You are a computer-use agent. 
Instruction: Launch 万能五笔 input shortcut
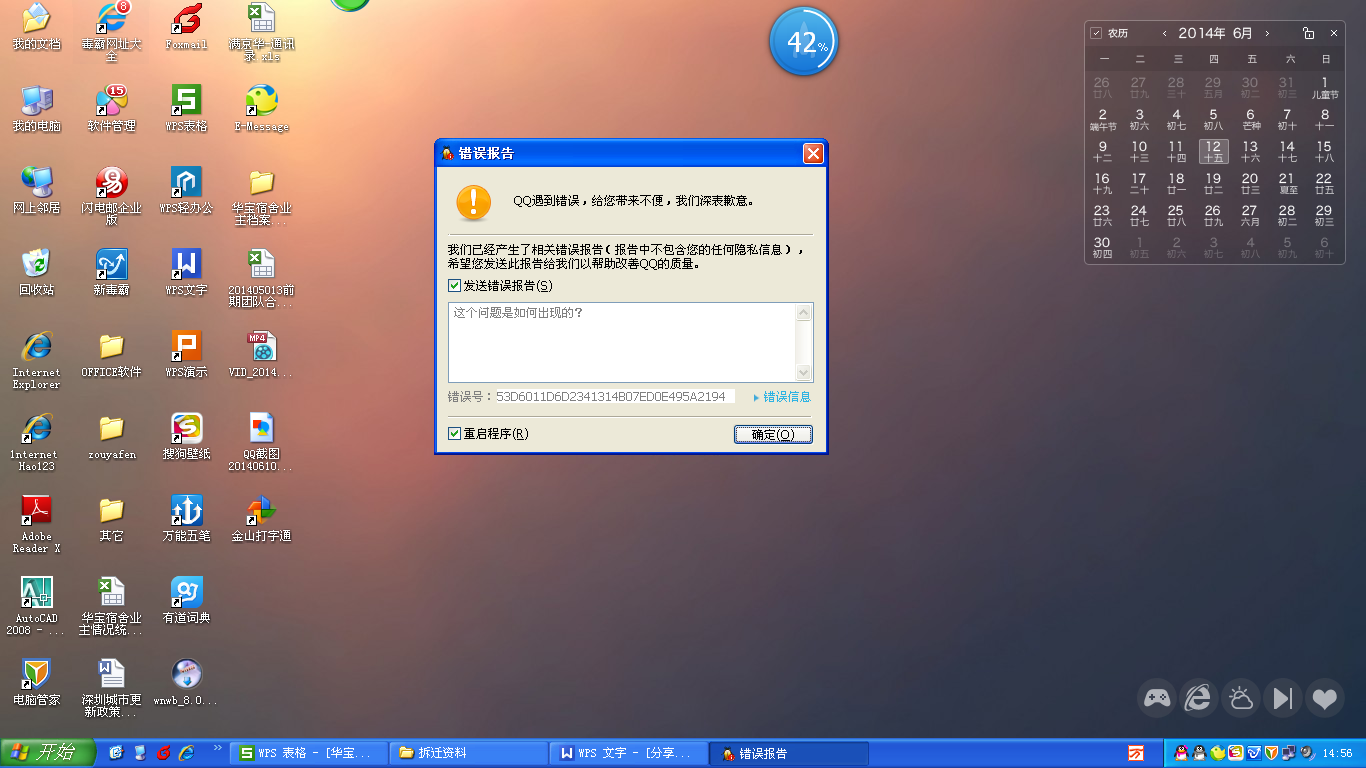(186, 519)
